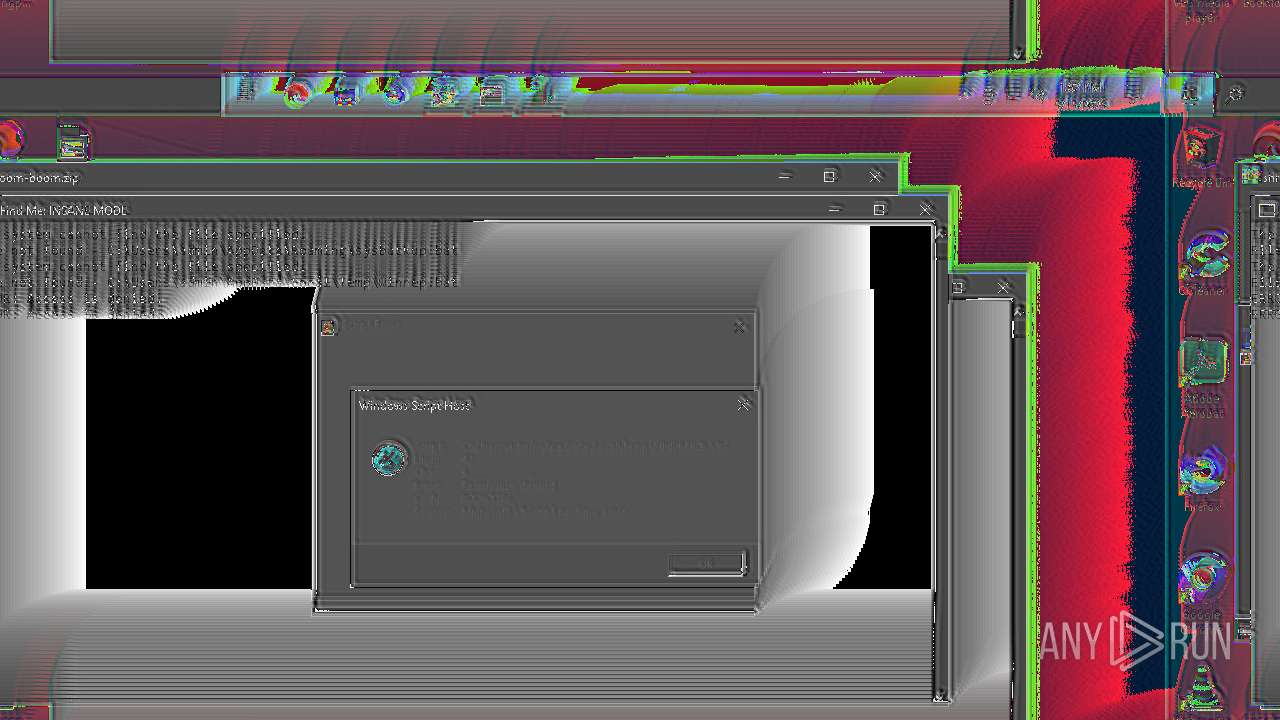Close the small window behind Find Me window

tap(1004, 288)
